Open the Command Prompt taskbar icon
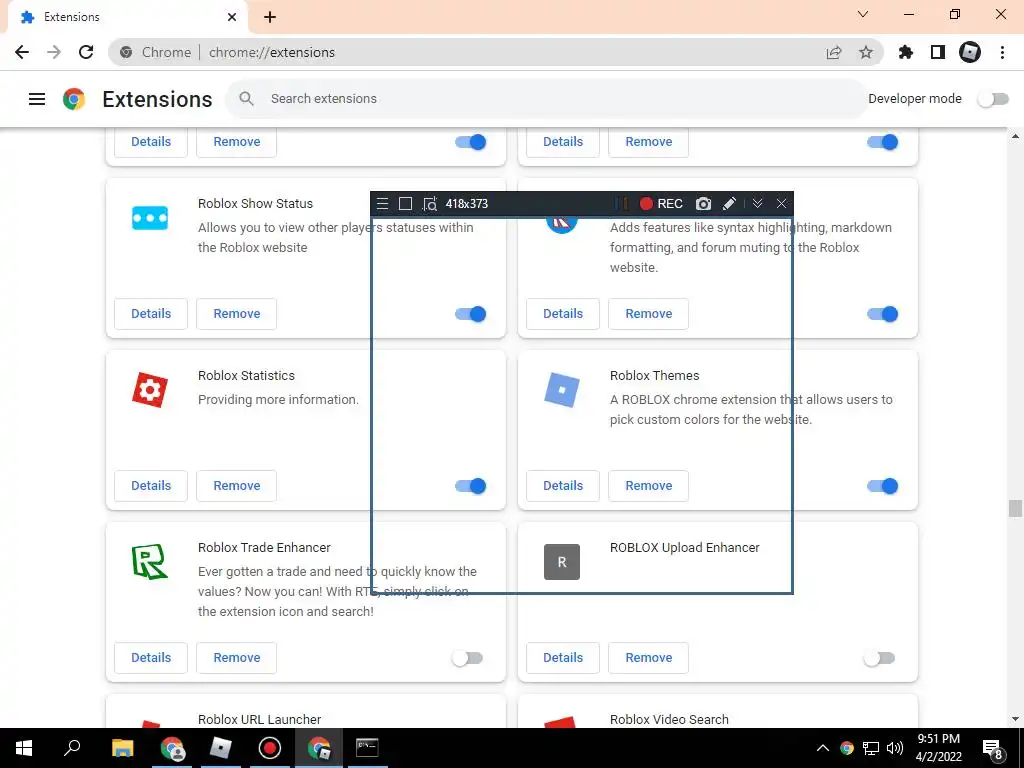This screenshot has height=768, width=1024. [367, 748]
